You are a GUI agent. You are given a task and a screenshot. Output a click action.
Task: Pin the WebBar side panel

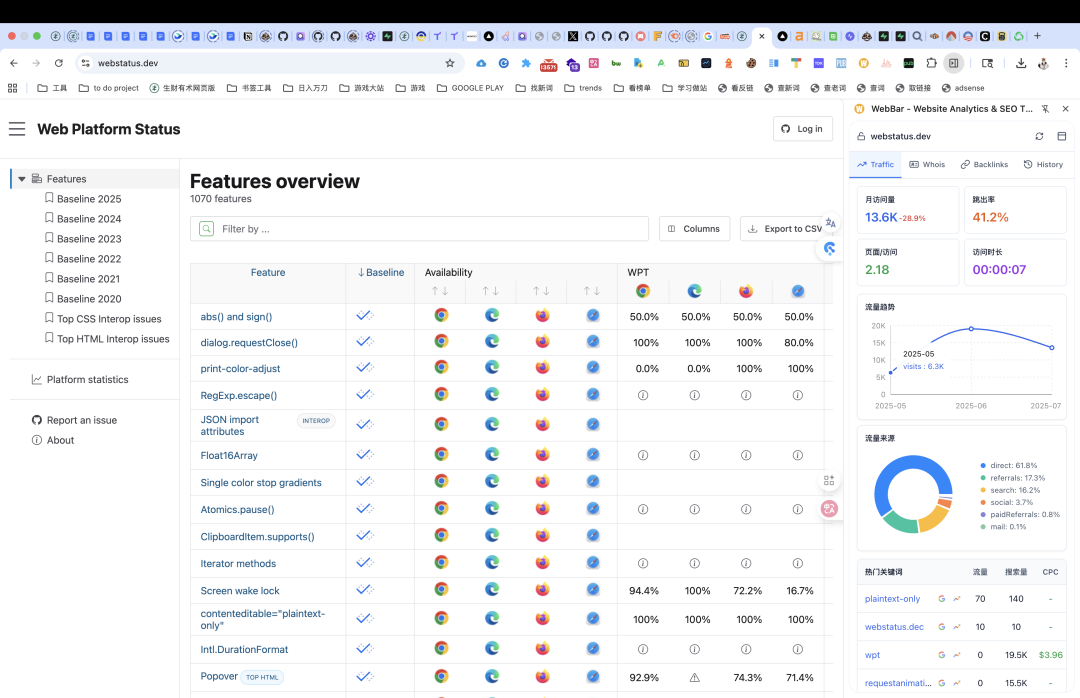click(x=1045, y=109)
